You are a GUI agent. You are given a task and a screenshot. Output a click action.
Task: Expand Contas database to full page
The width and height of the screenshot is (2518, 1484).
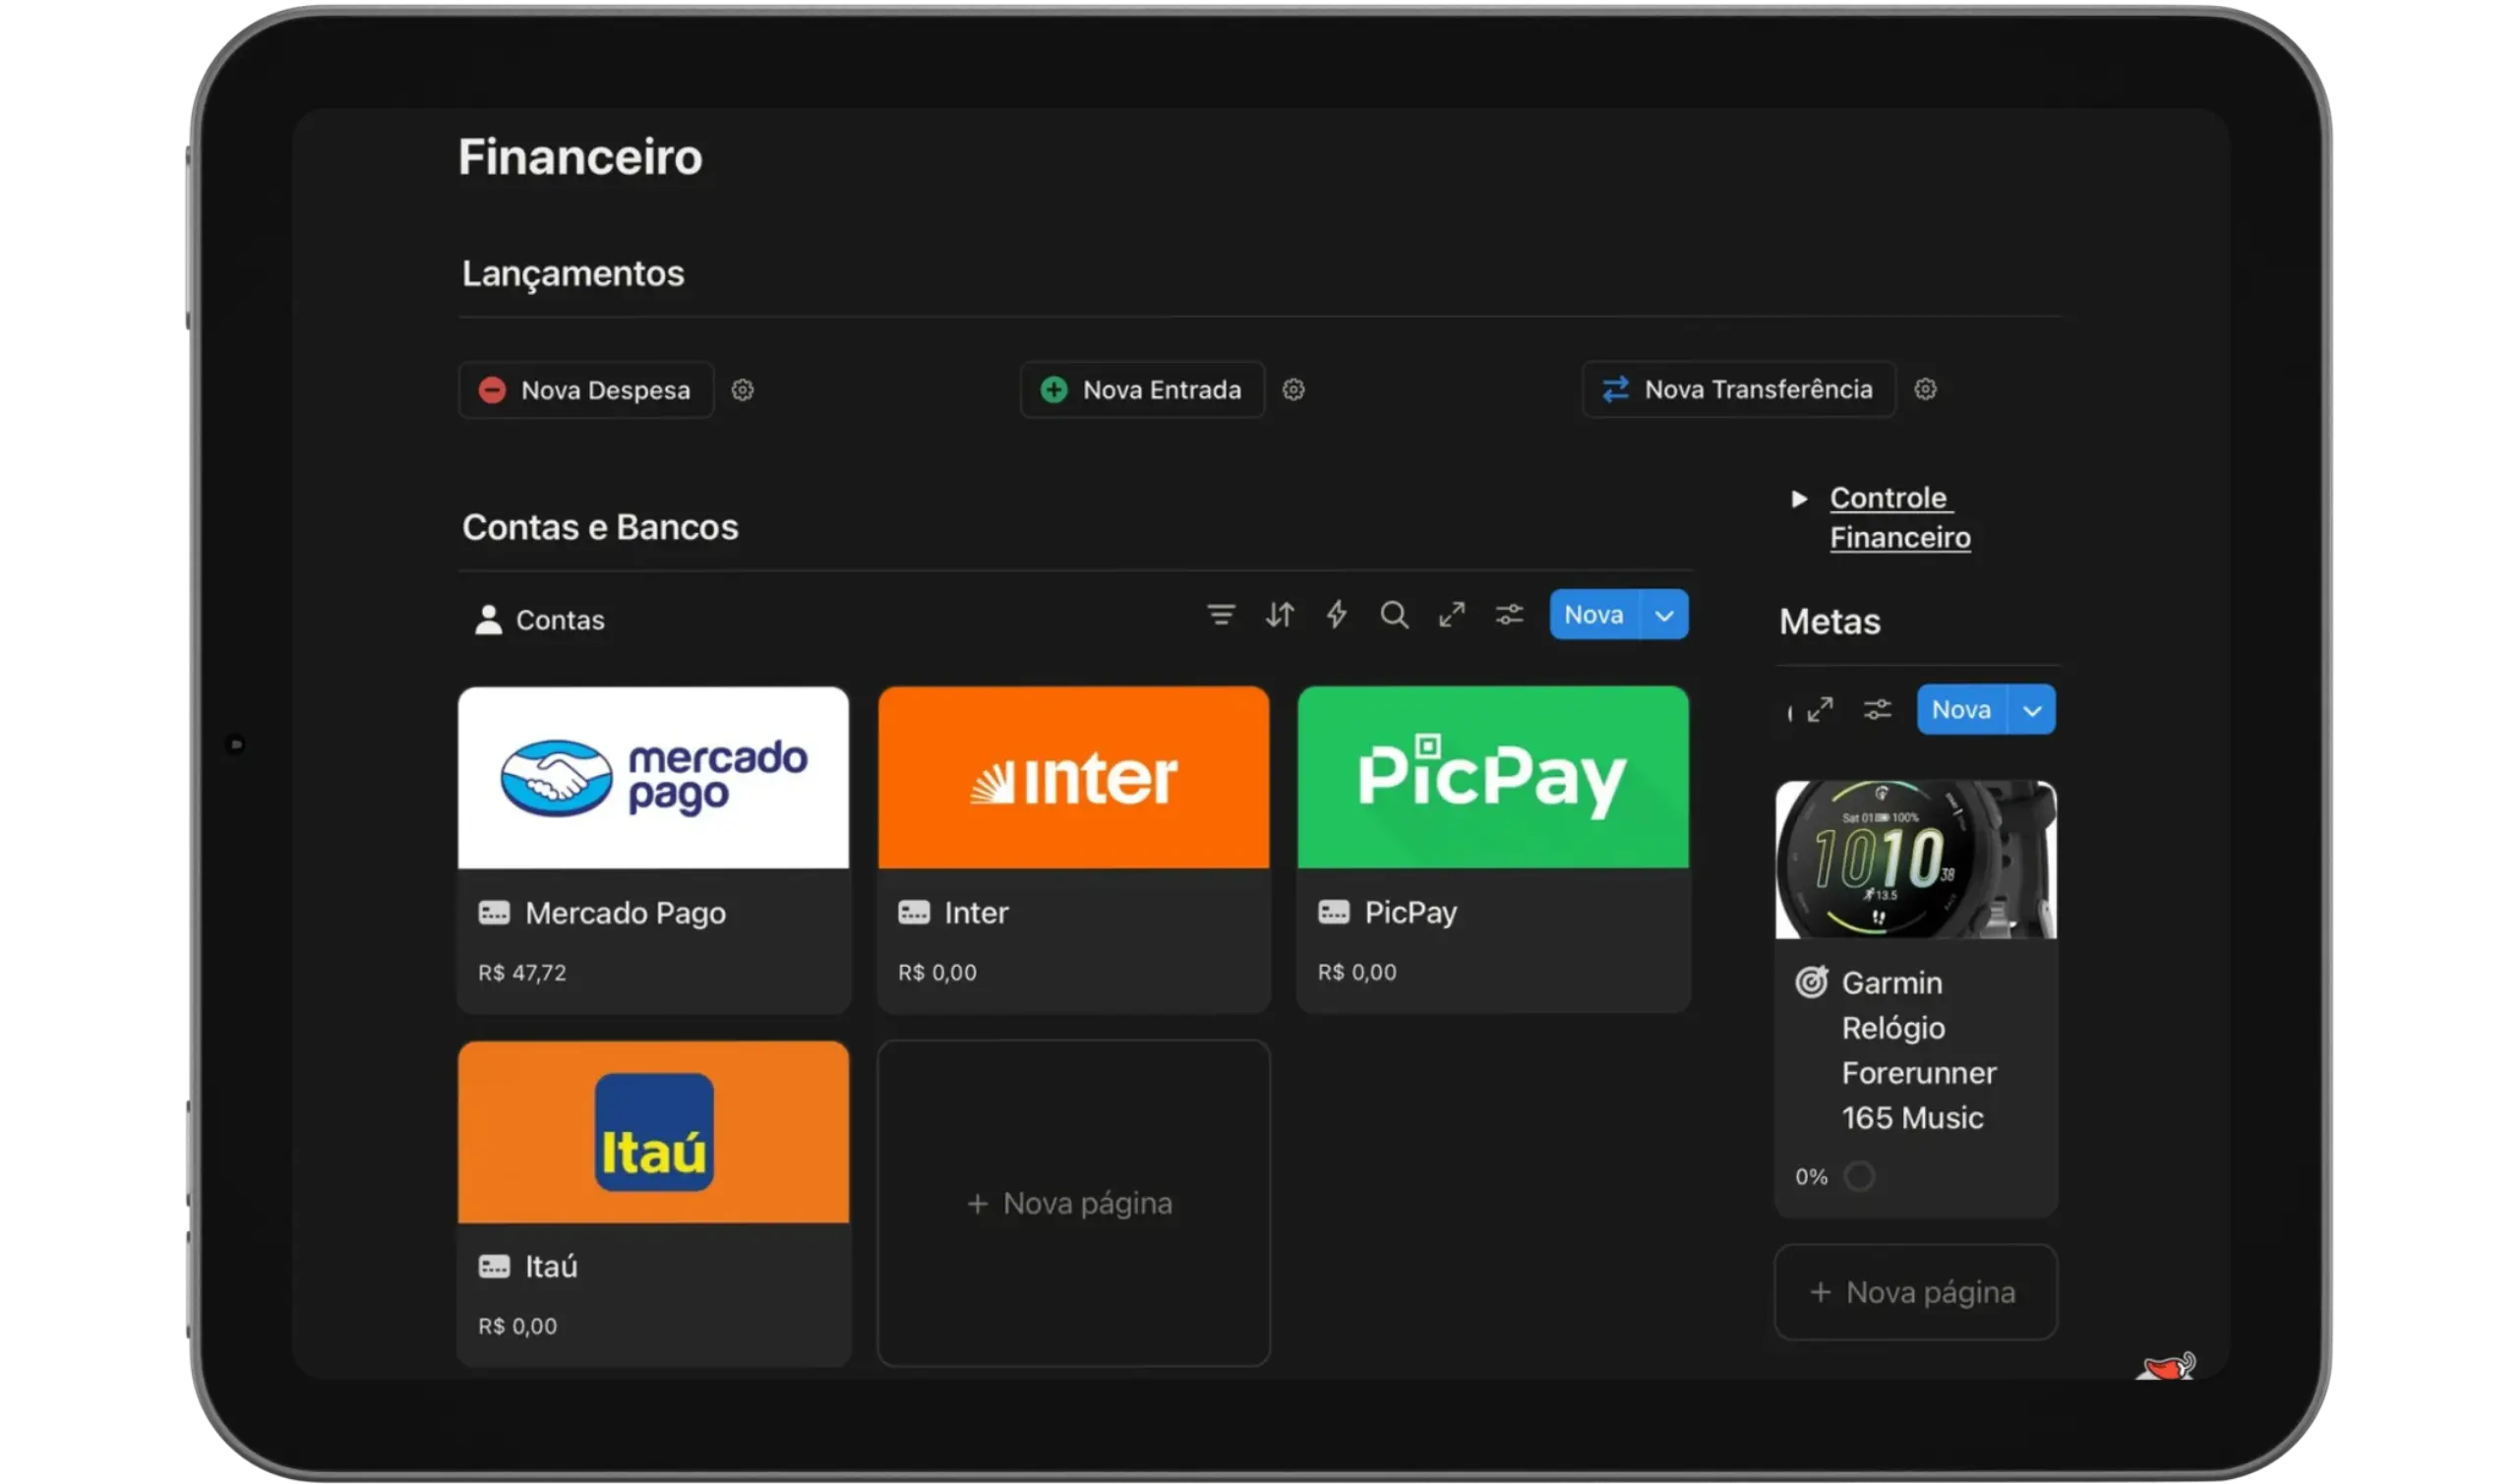(x=1452, y=615)
